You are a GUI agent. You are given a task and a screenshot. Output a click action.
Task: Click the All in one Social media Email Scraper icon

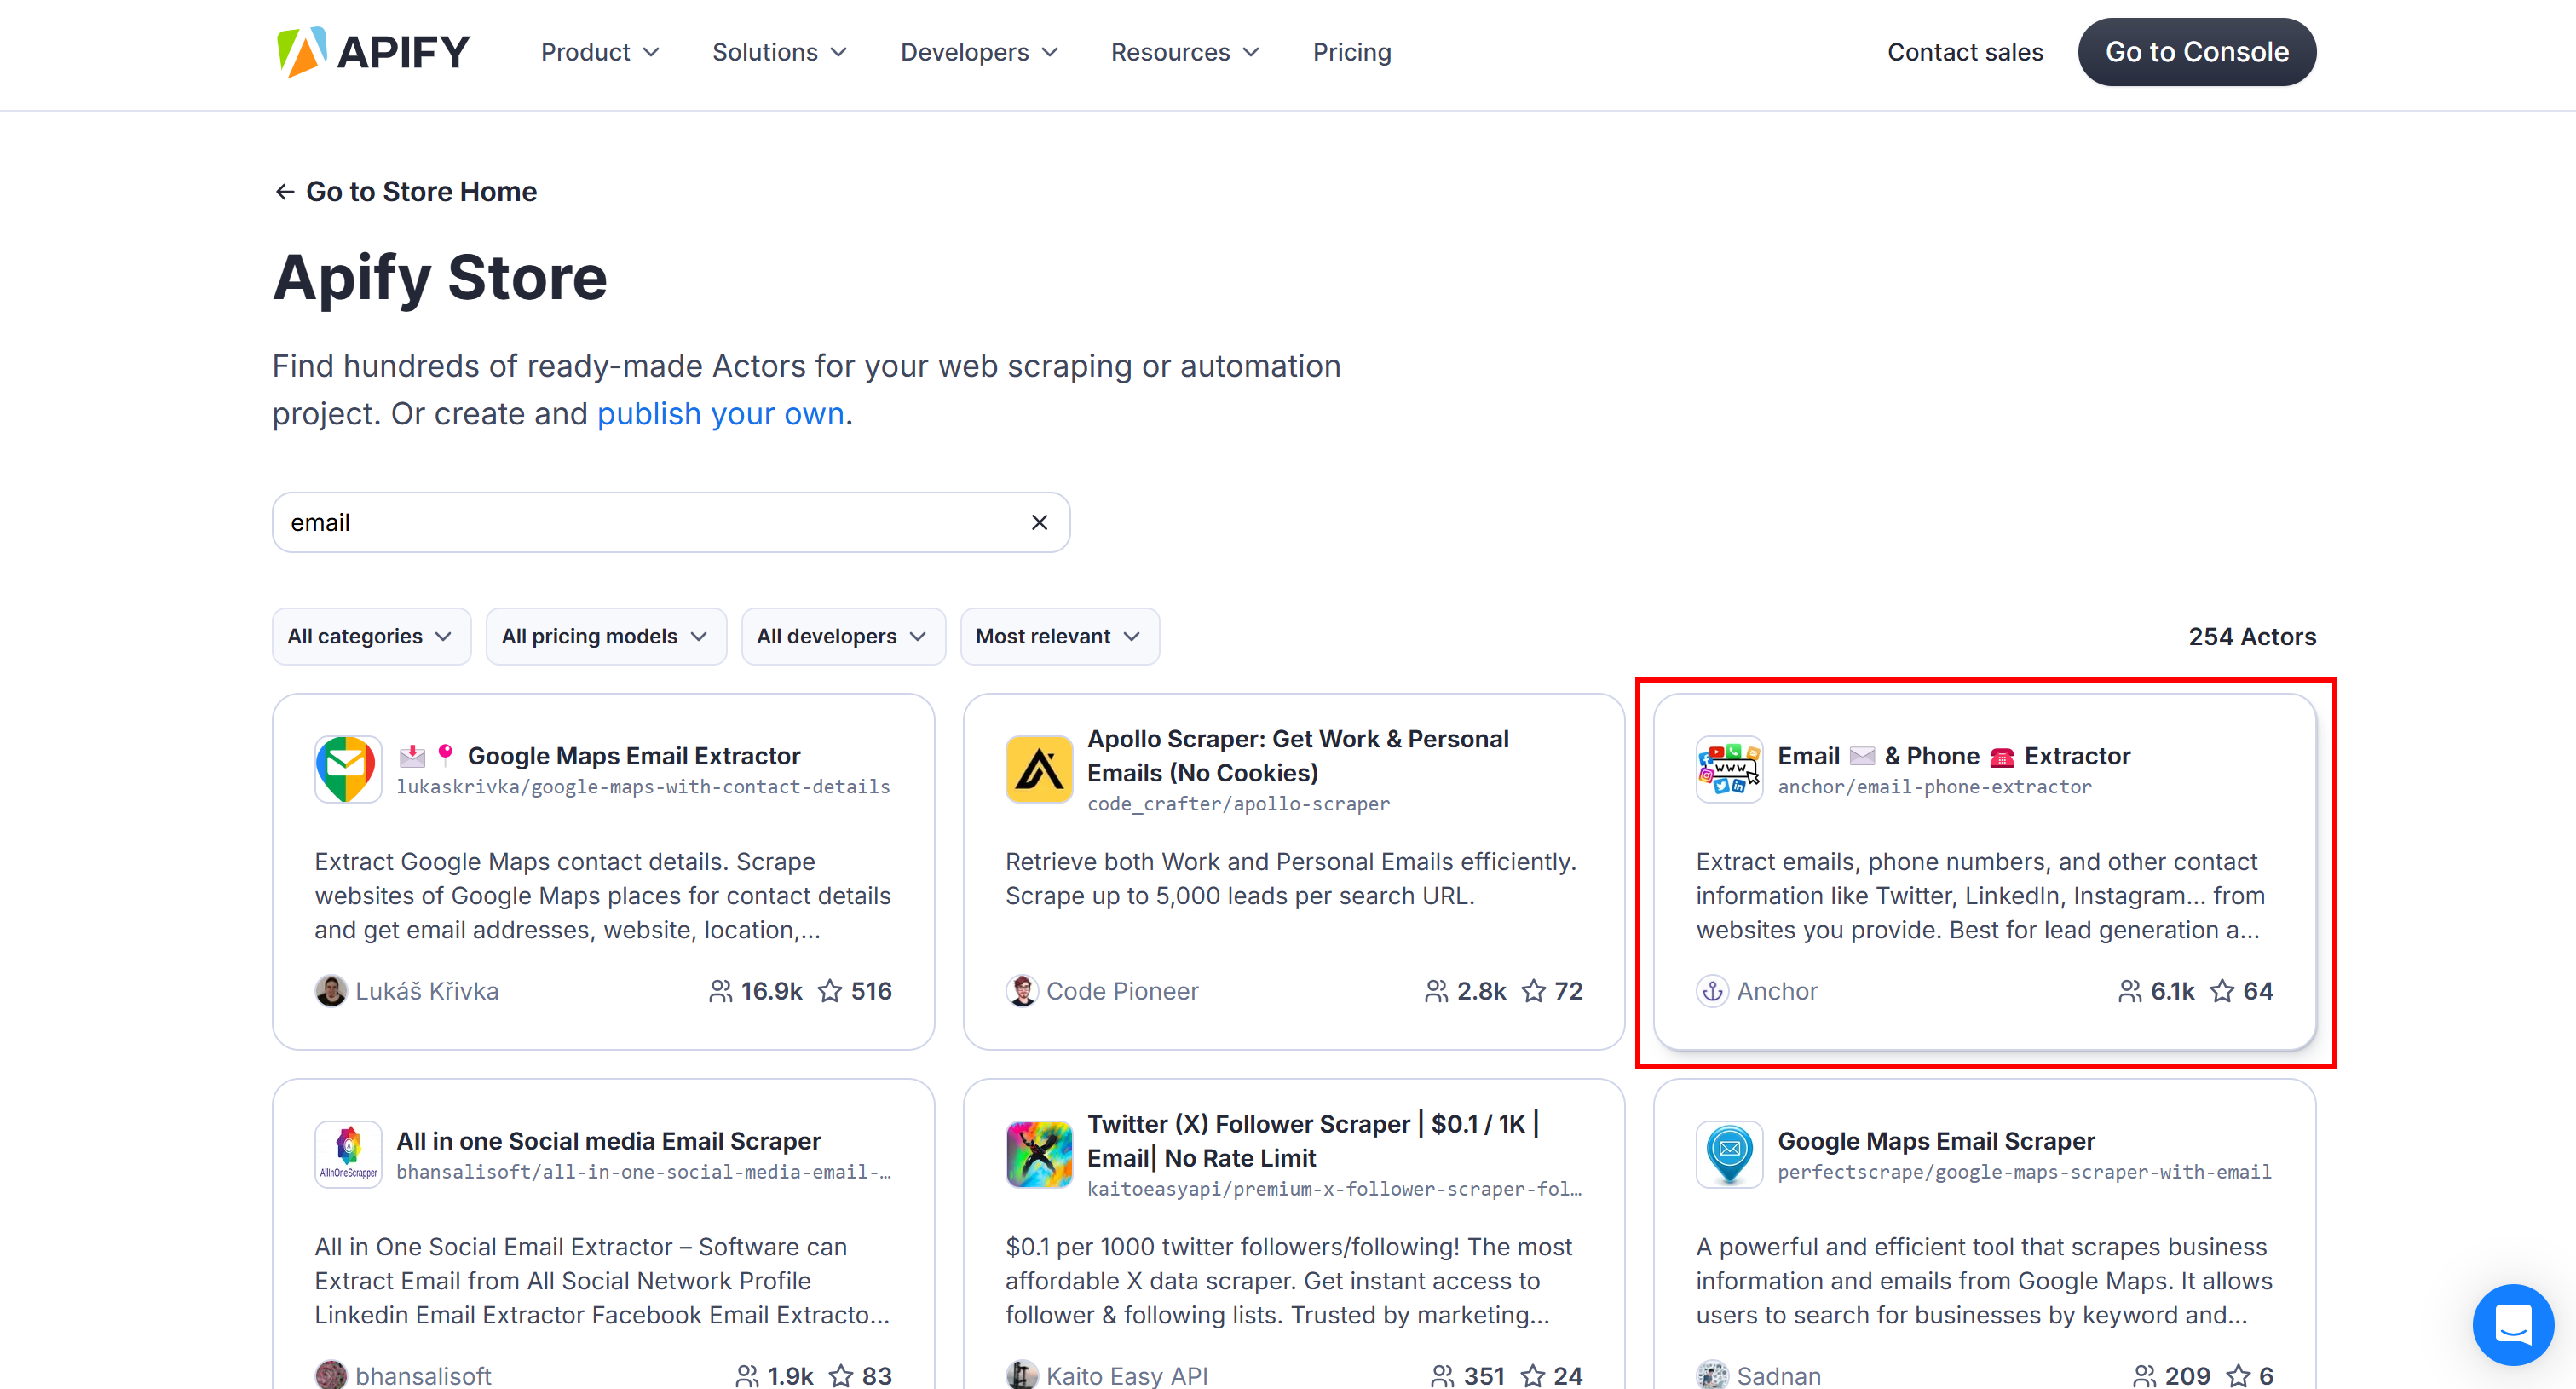pyautogui.click(x=347, y=1154)
